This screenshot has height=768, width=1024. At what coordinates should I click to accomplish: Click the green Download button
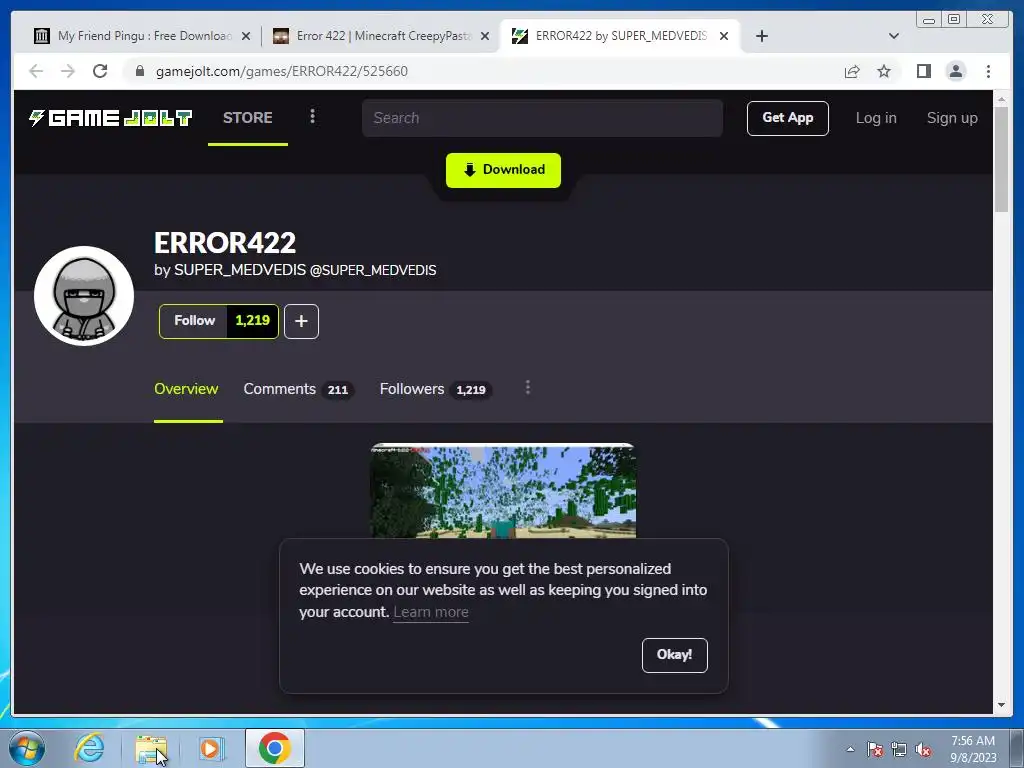(x=503, y=170)
